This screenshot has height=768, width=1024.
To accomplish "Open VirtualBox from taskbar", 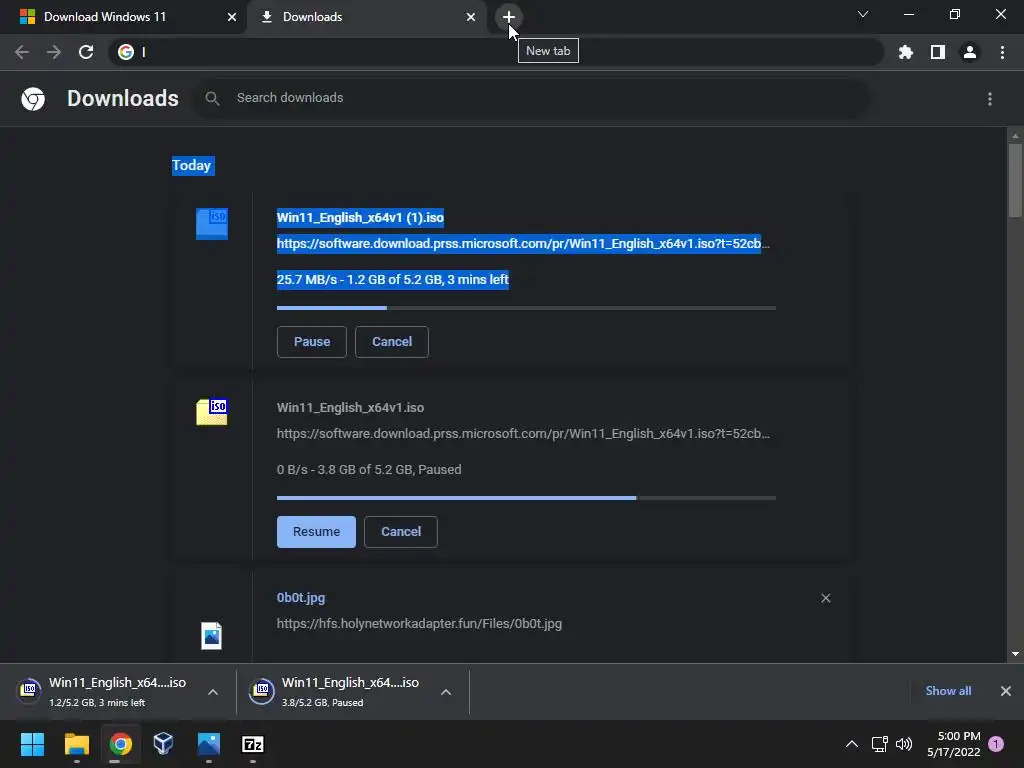I will tap(163, 744).
